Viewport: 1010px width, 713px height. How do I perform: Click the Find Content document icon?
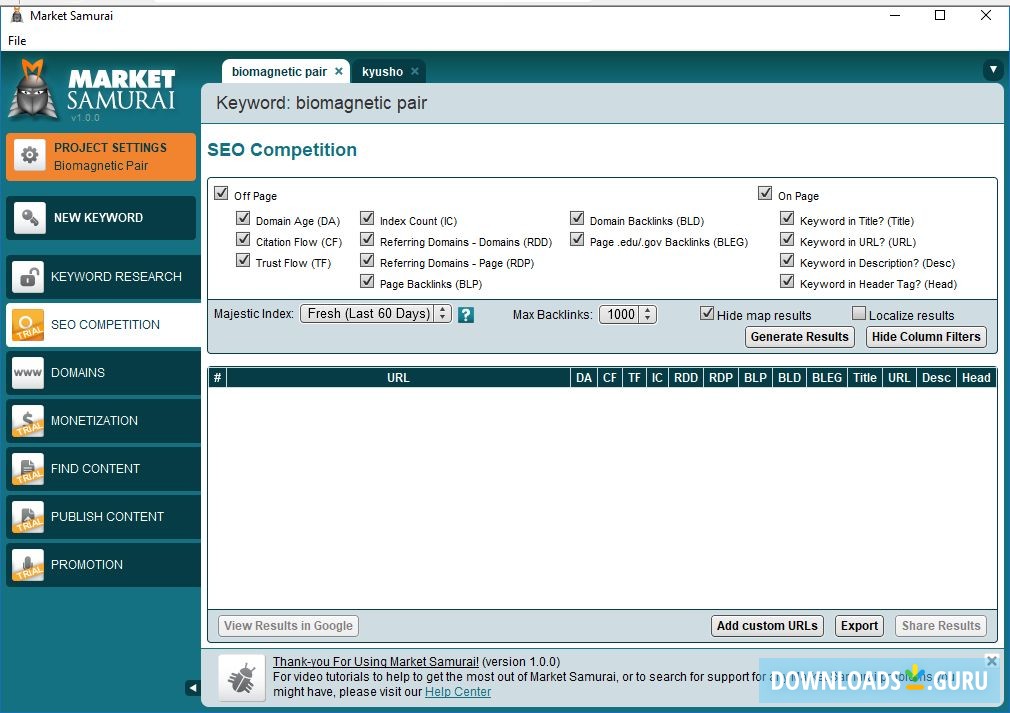point(28,469)
